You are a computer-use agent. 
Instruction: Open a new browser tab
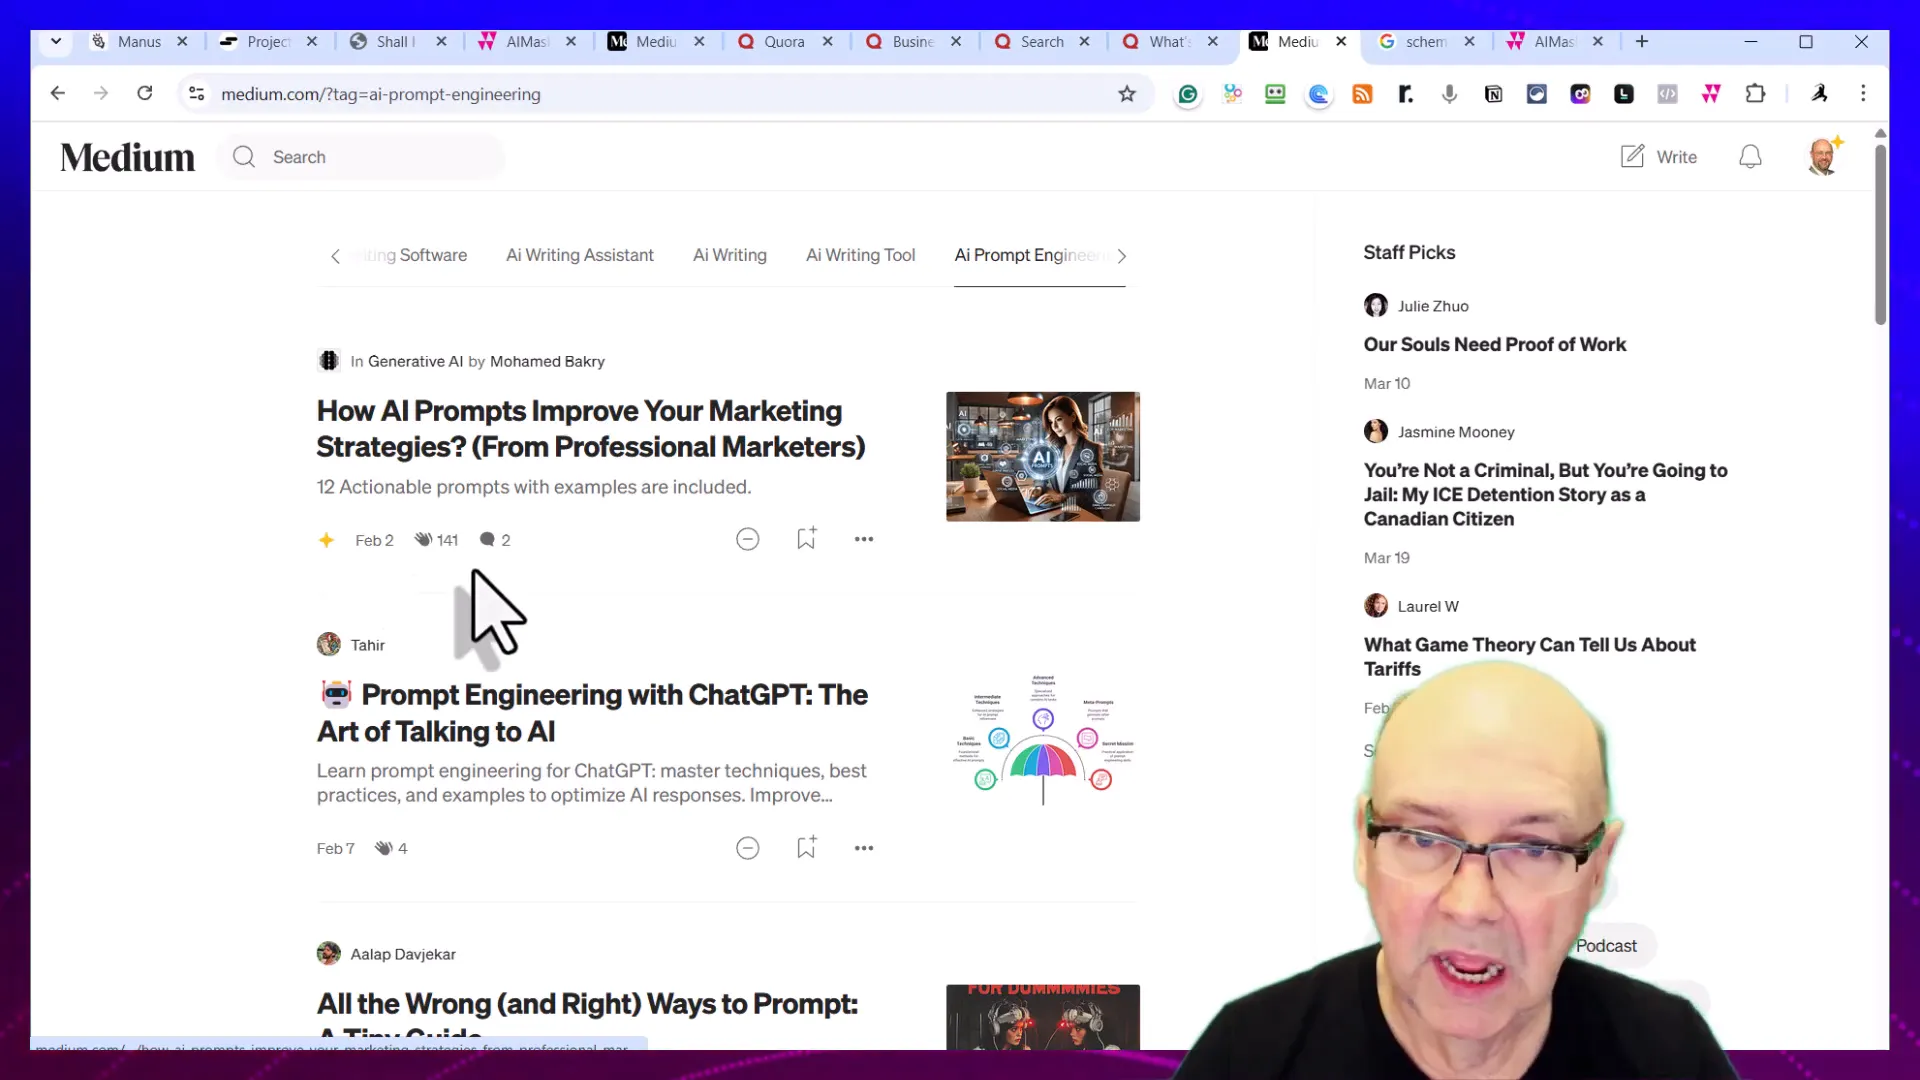1642,41
